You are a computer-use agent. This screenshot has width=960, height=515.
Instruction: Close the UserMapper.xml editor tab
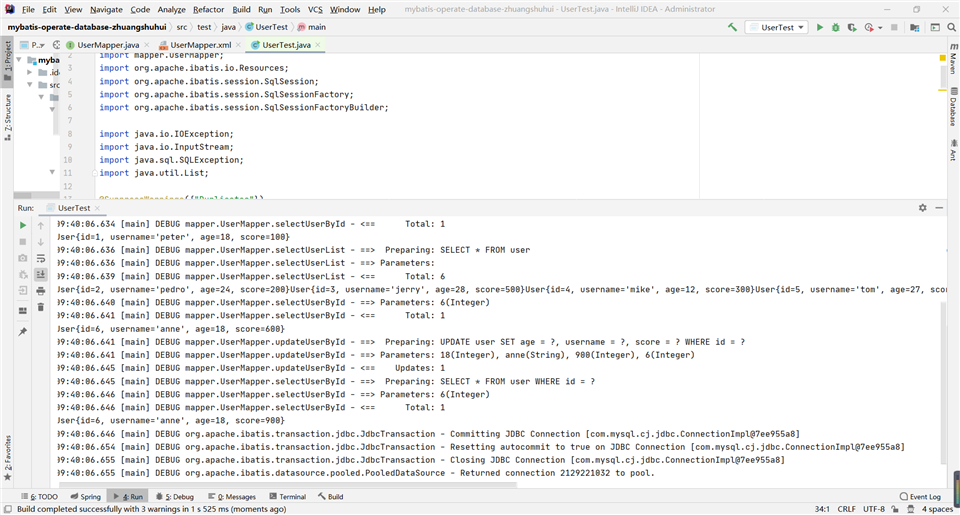click(238, 45)
